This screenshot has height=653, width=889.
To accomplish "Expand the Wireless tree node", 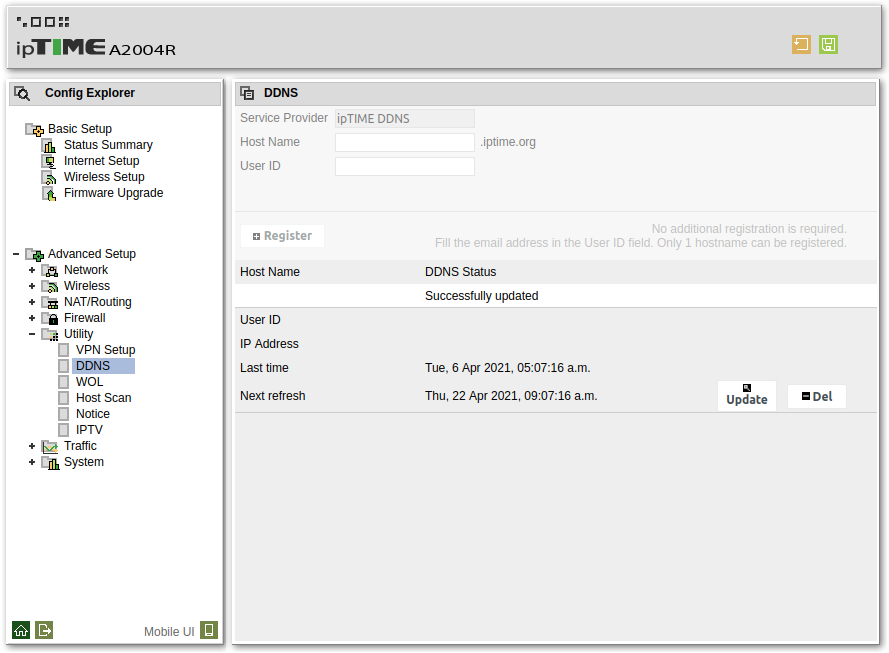I will 32,286.
